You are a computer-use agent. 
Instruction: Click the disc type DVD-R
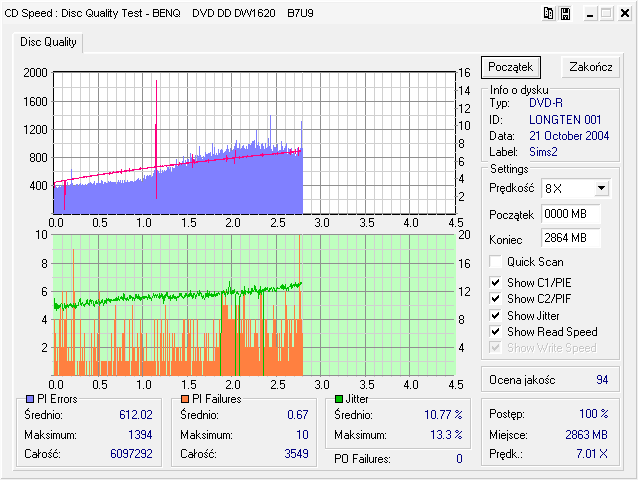(546, 103)
